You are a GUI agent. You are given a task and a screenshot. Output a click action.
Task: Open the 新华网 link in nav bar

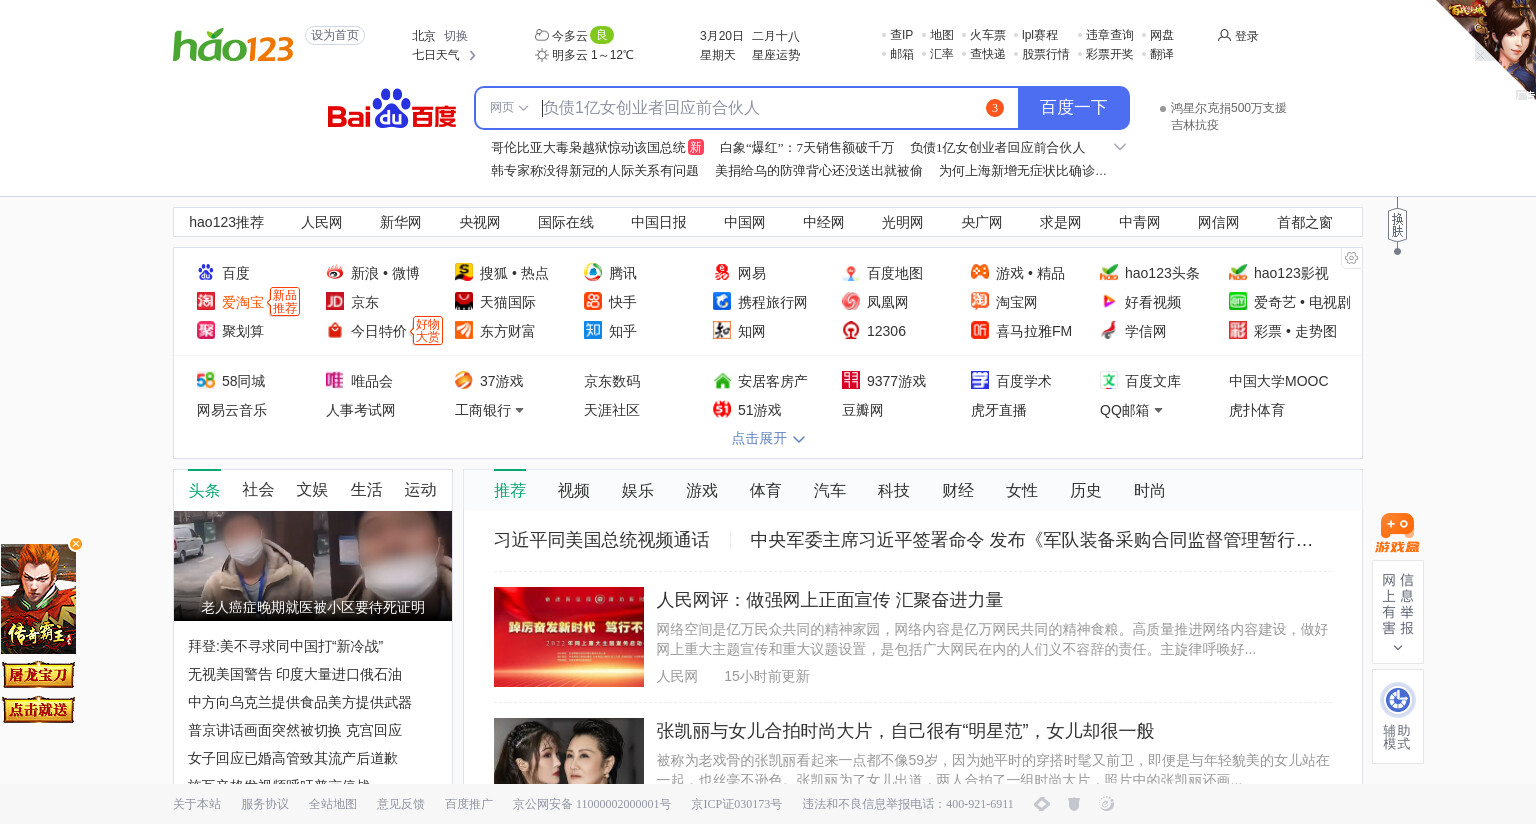point(401,222)
